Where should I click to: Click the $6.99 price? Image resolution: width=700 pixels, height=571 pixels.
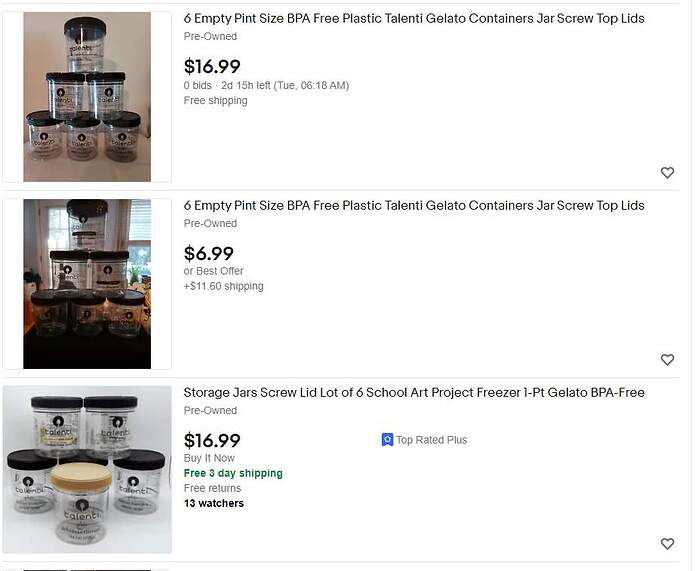coord(209,254)
